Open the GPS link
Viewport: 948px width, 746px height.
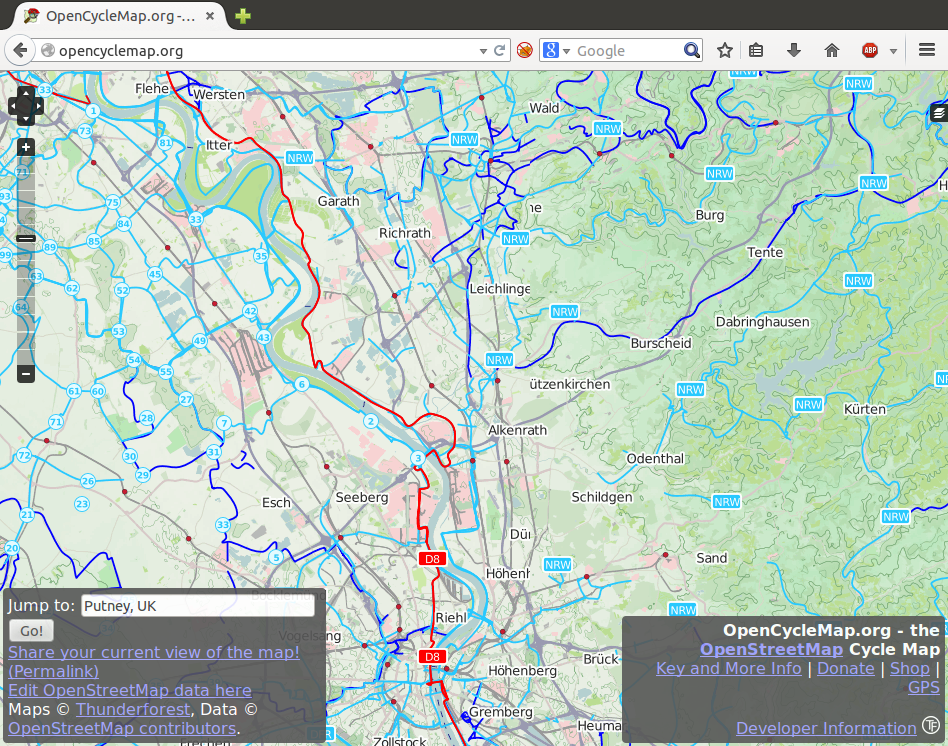coord(924,687)
